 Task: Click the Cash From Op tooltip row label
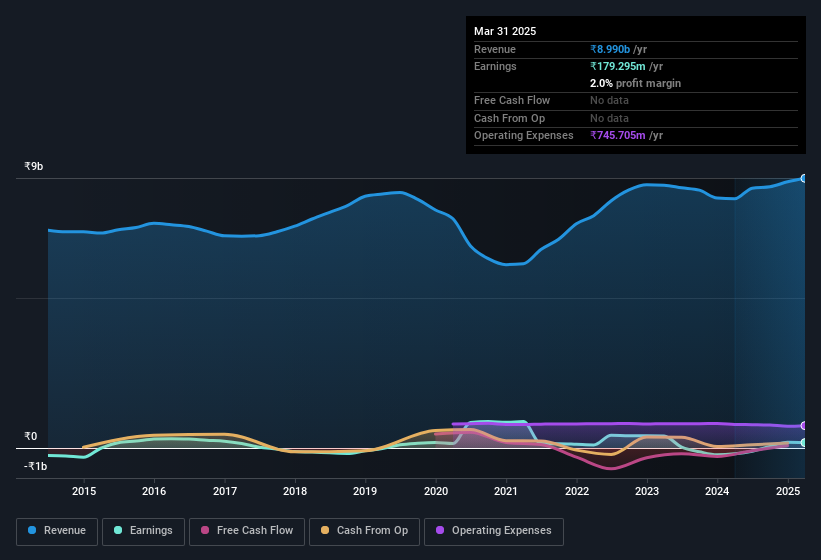509,118
